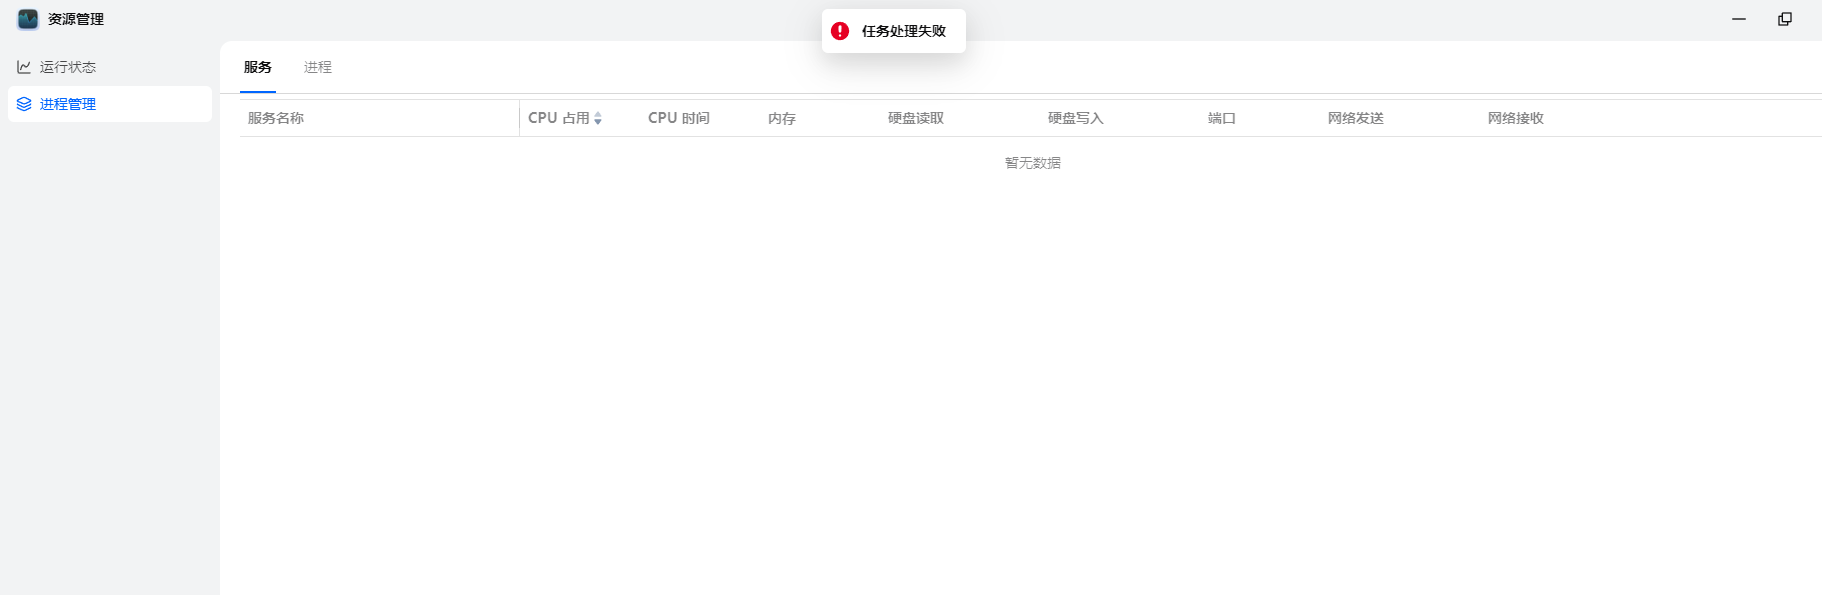Click the 暂无数据 empty table message
Viewport: 1822px width, 595px height.
point(1033,163)
